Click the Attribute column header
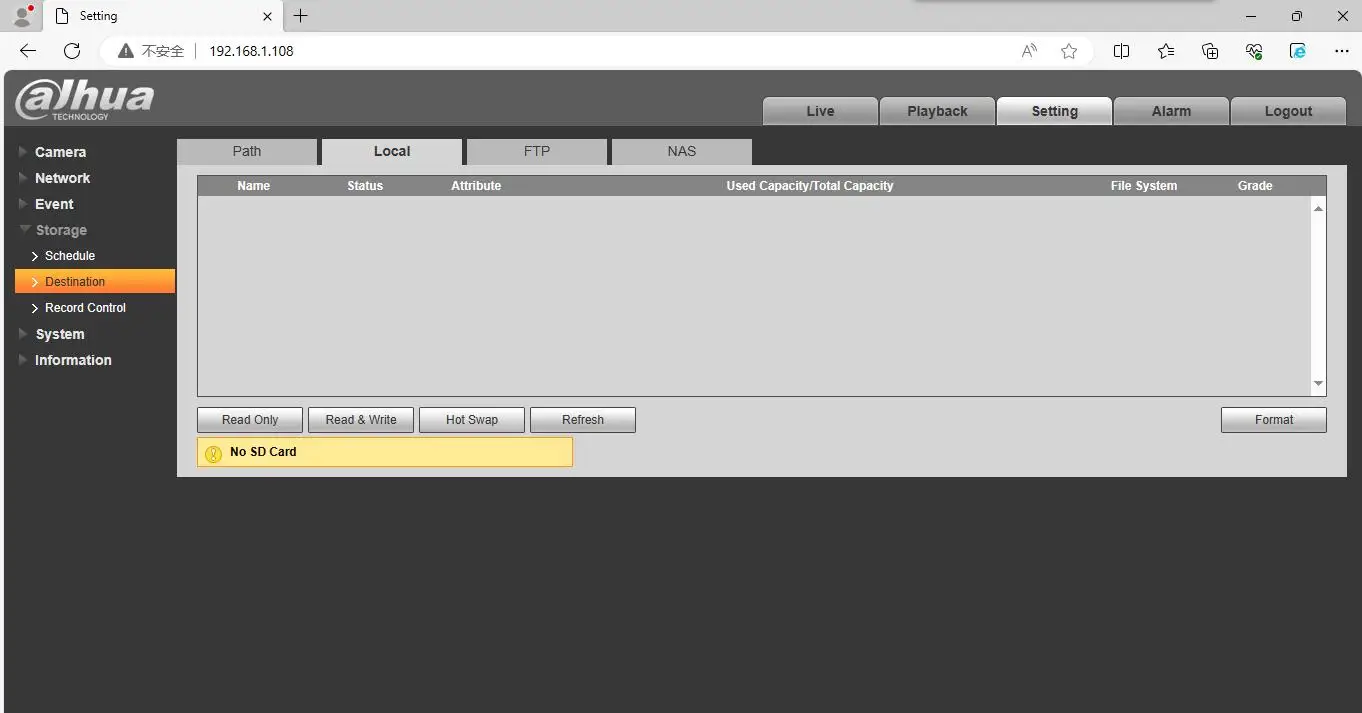1362x713 pixels. click(476, 186)
